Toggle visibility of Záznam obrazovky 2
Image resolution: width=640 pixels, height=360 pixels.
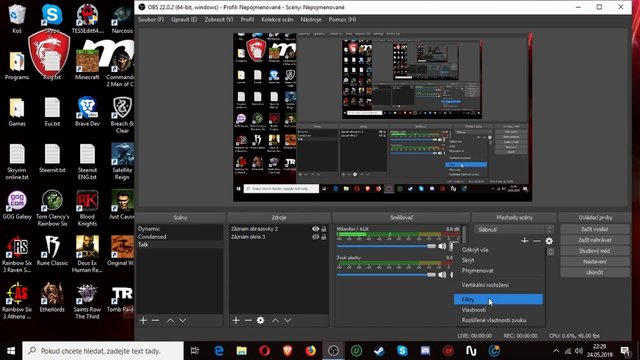pyautogui.click(x=316, y=229)
